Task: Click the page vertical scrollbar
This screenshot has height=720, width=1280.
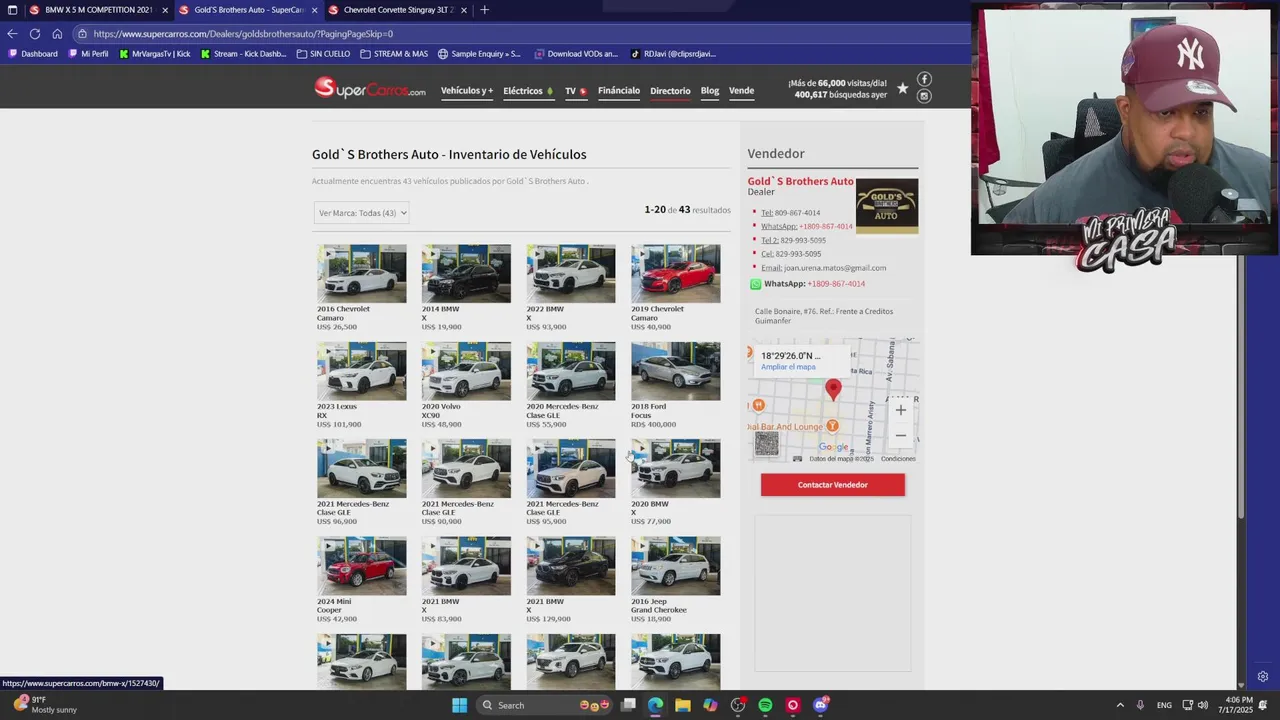Action: pyautogui.click(x=1241, y=390)
